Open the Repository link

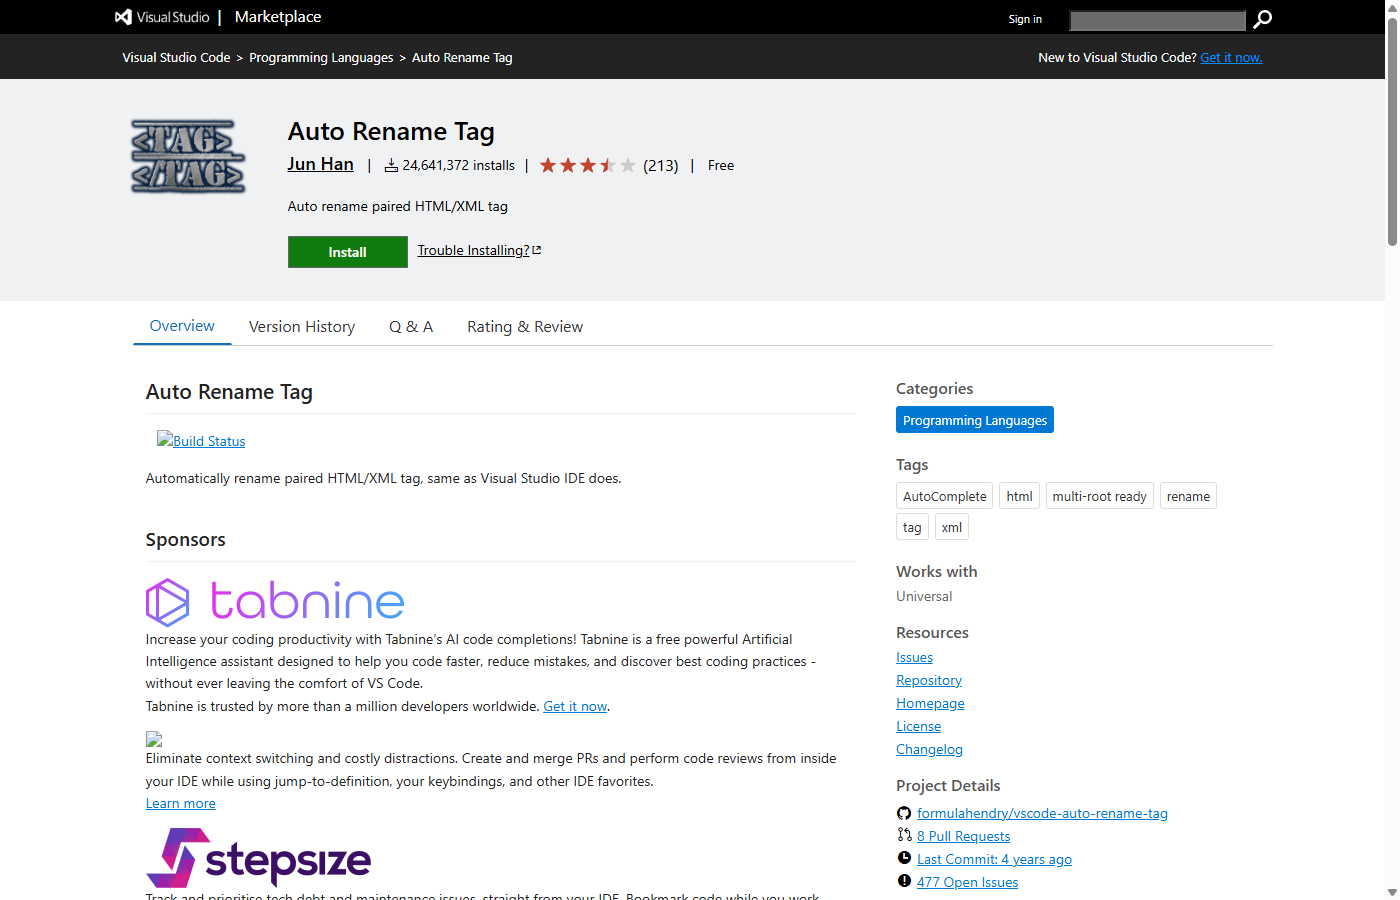[929, 680]
